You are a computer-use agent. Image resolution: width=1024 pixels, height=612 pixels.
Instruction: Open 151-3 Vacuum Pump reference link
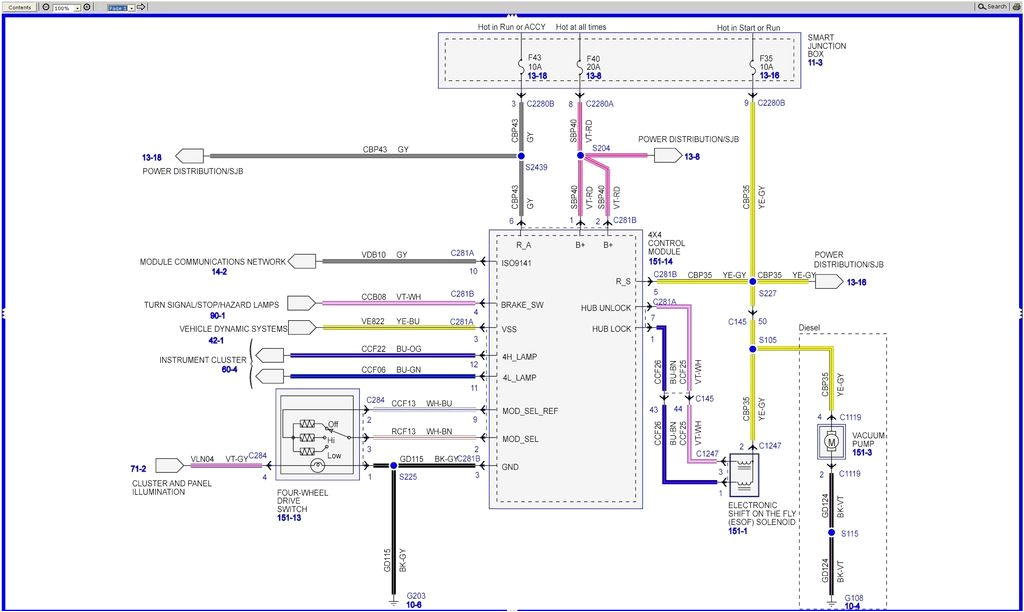[862, 453]
